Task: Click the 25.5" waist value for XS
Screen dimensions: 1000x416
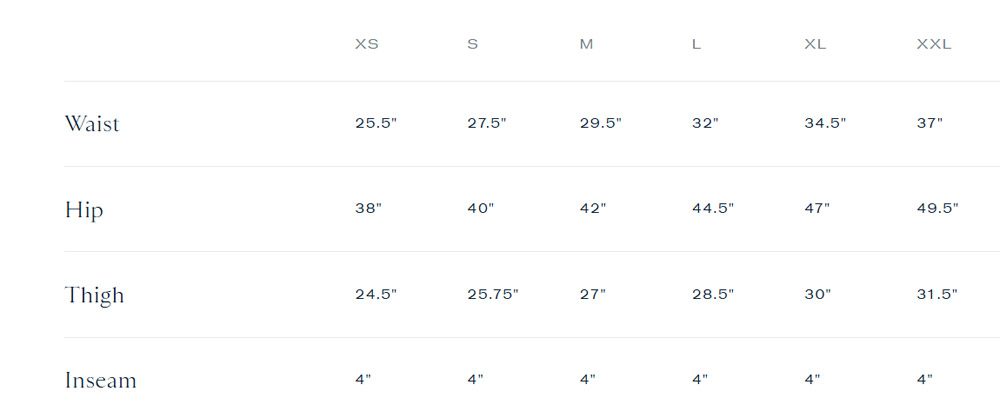Action: (376, 123)
